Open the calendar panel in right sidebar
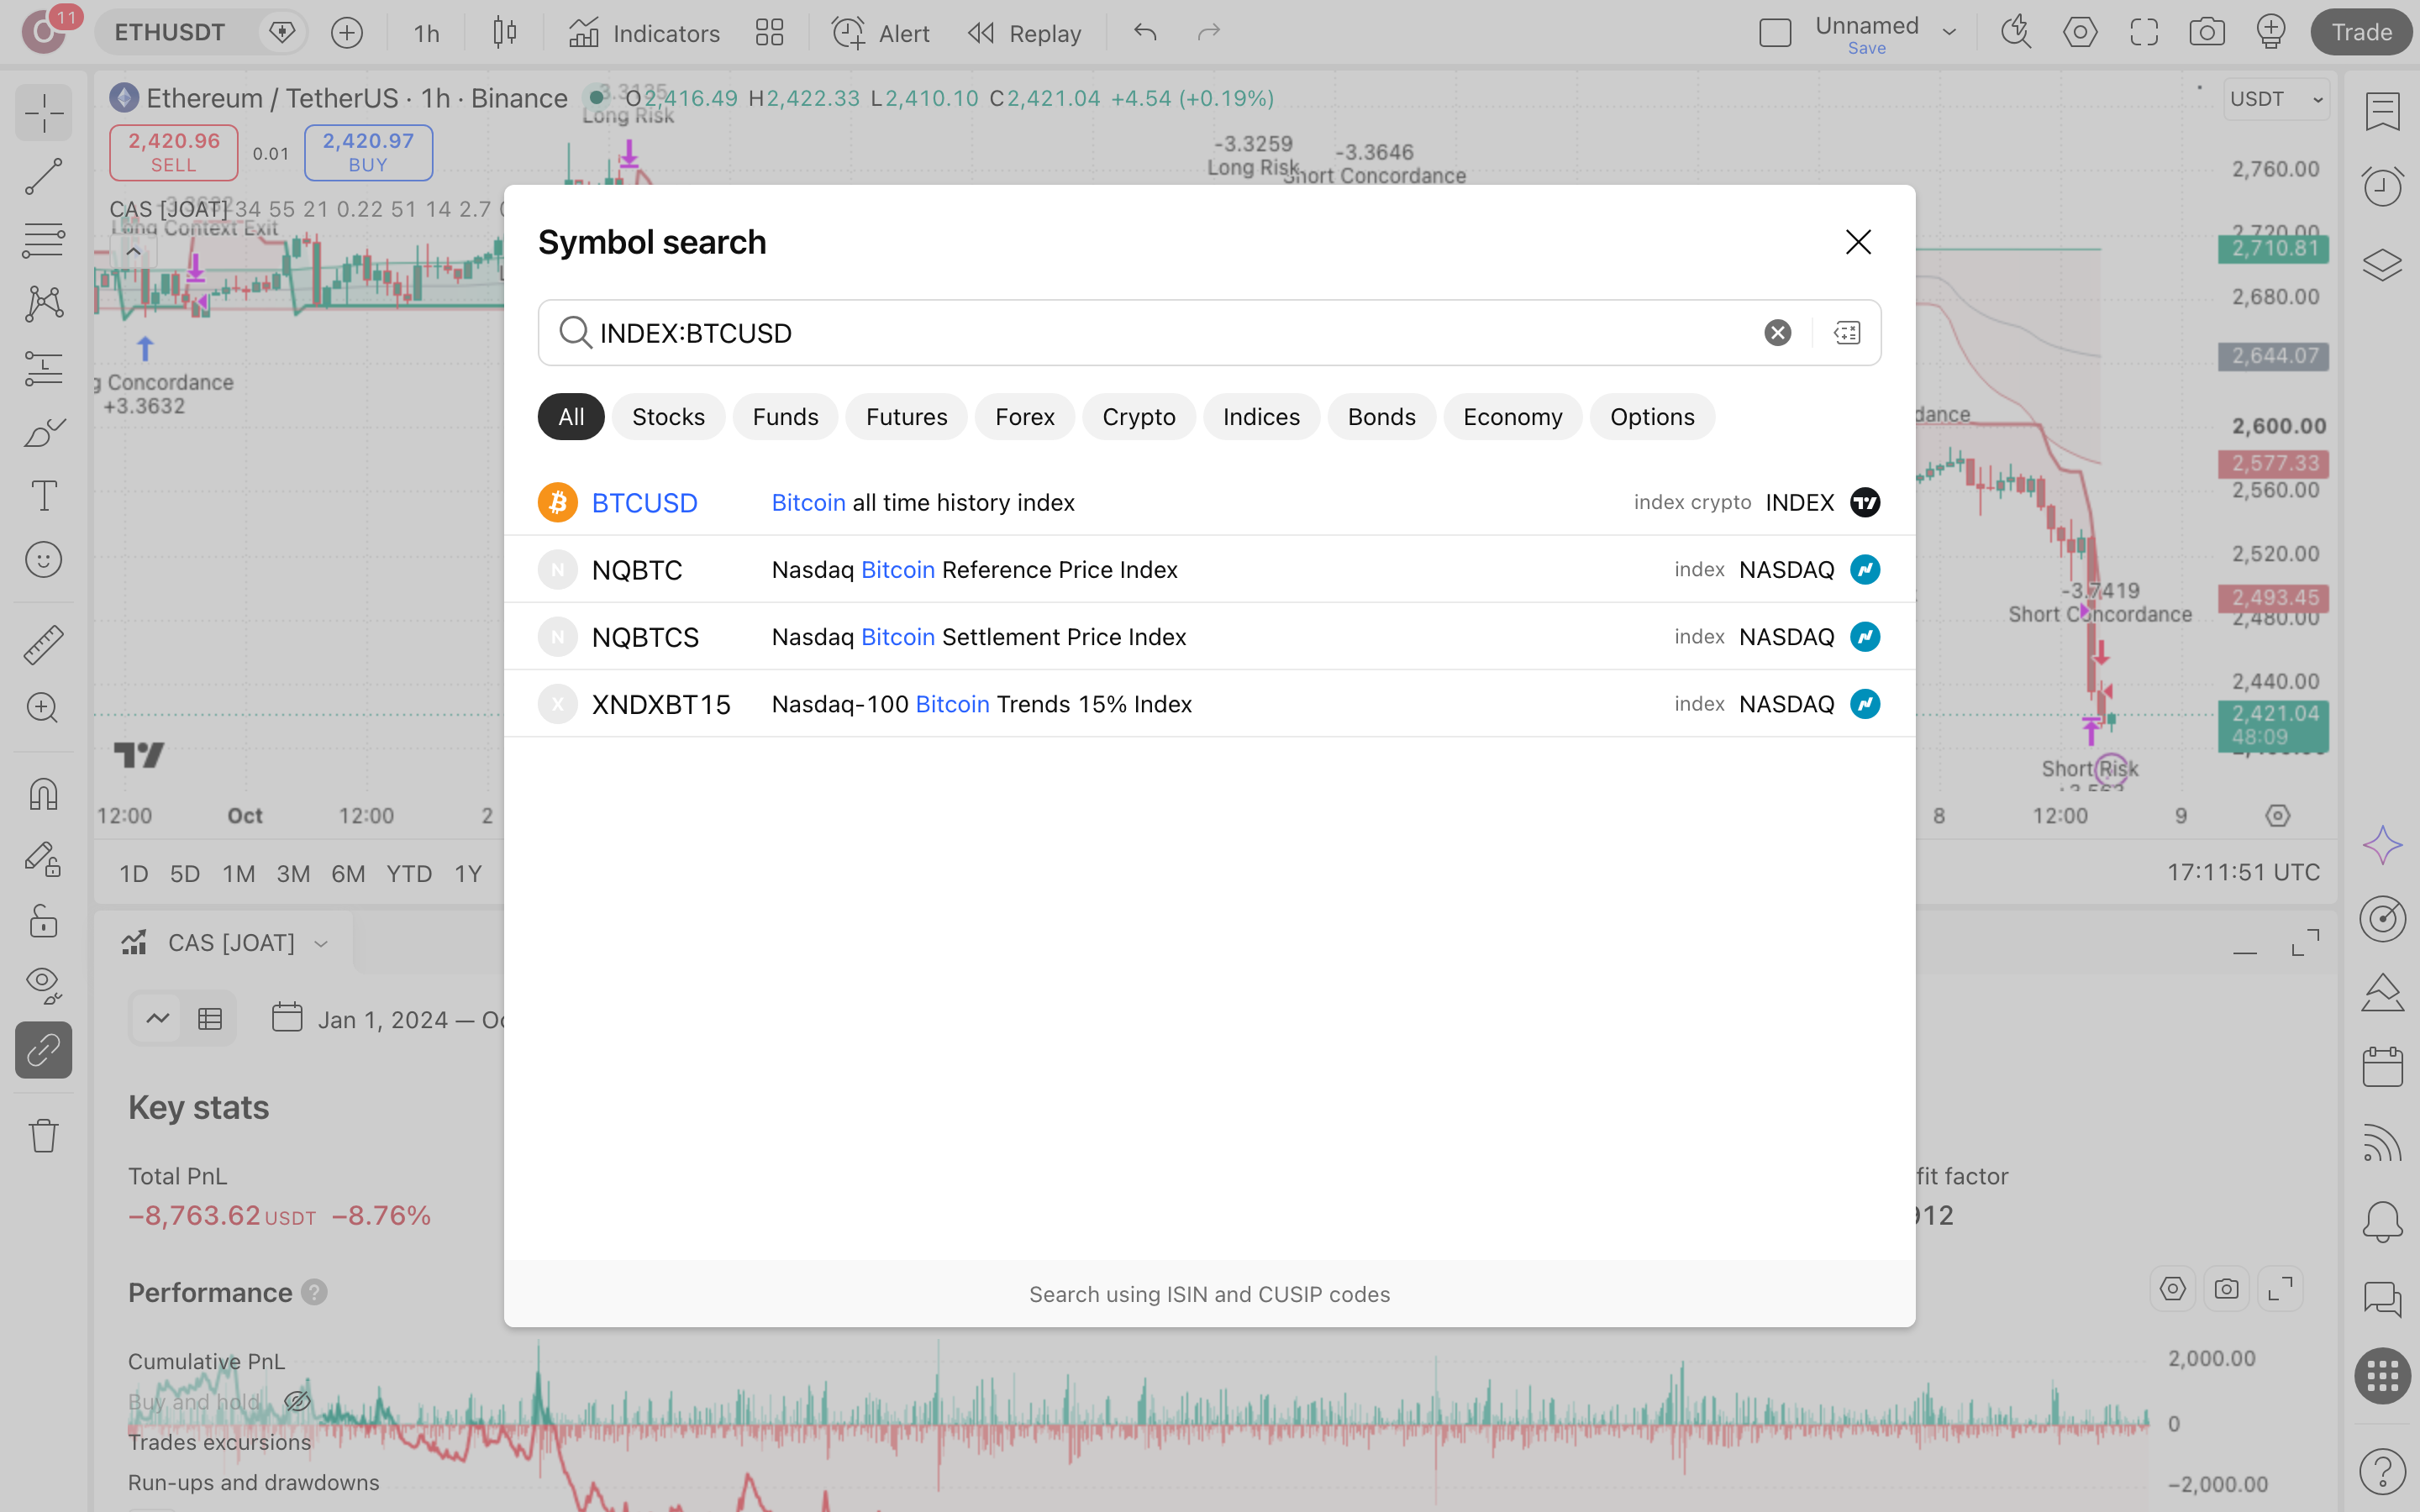2420x1512 pixels. (x=2382, y=1066)
